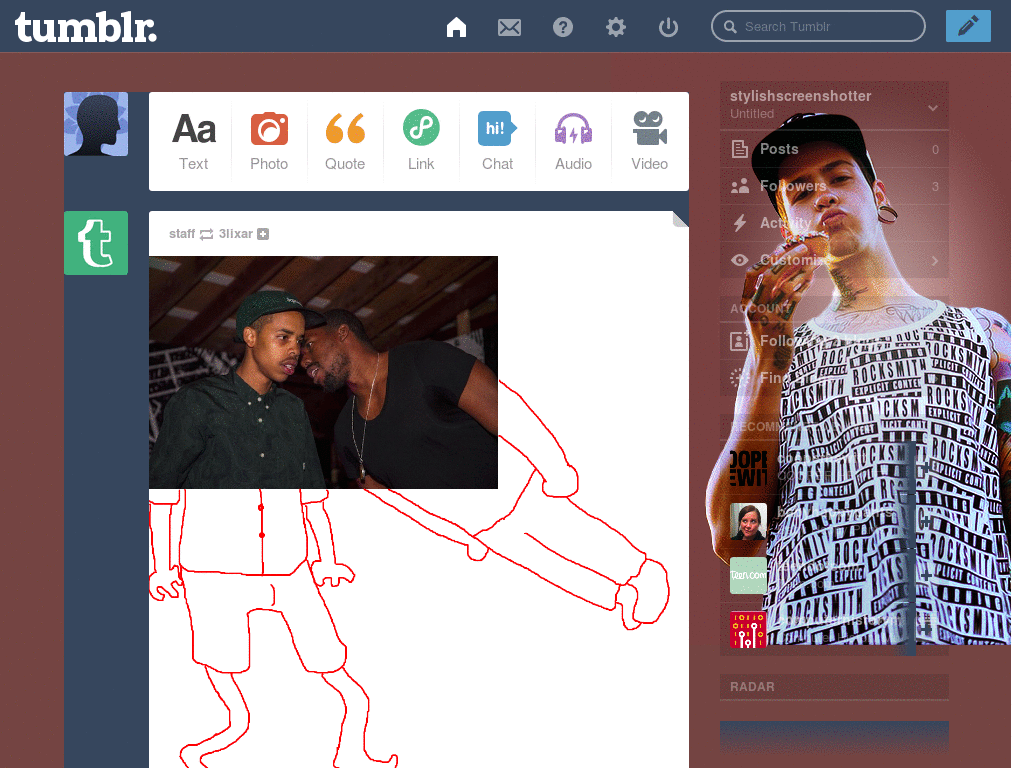This screenshot has width=1024, height=768.
Task: Focus the Search Tumblr field
Action: click(x=818, y=26)
